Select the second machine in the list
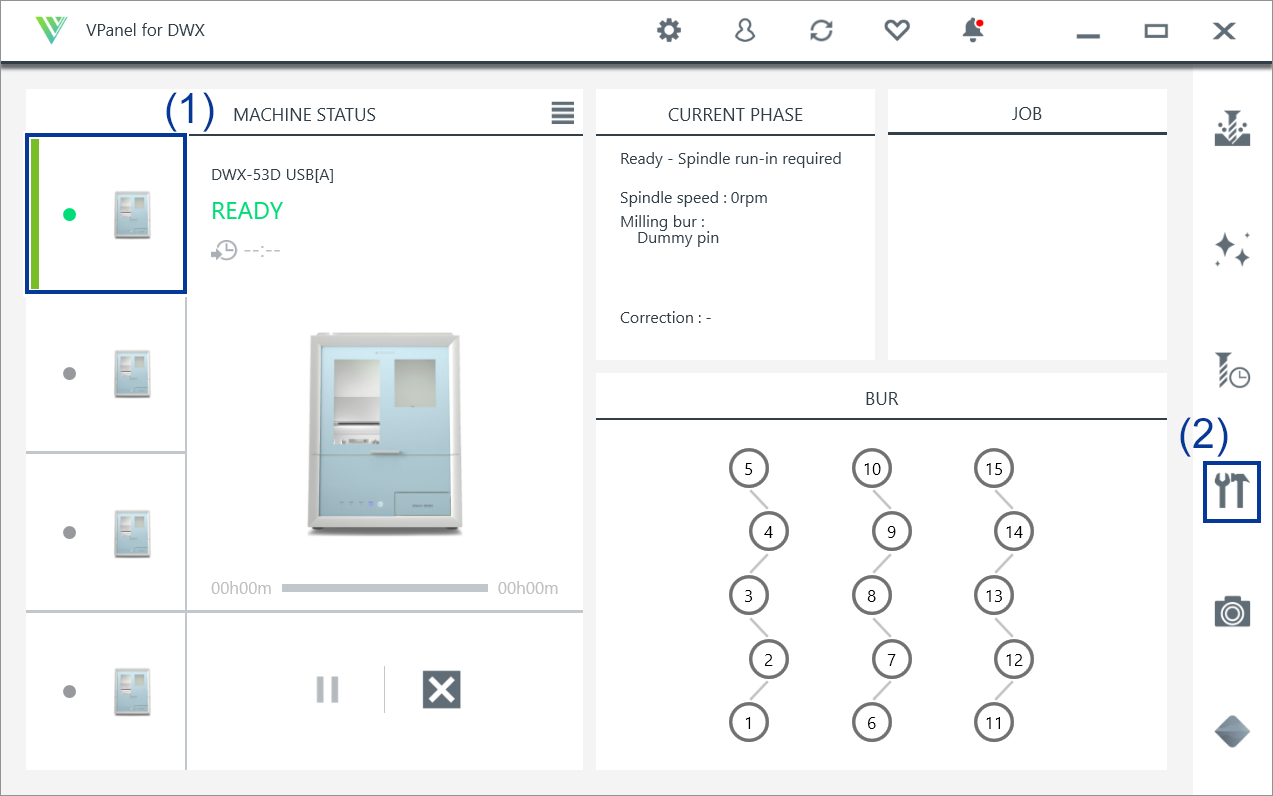Image resolution: width=1273 pixels, height=796 pixels. coord(106,374)
